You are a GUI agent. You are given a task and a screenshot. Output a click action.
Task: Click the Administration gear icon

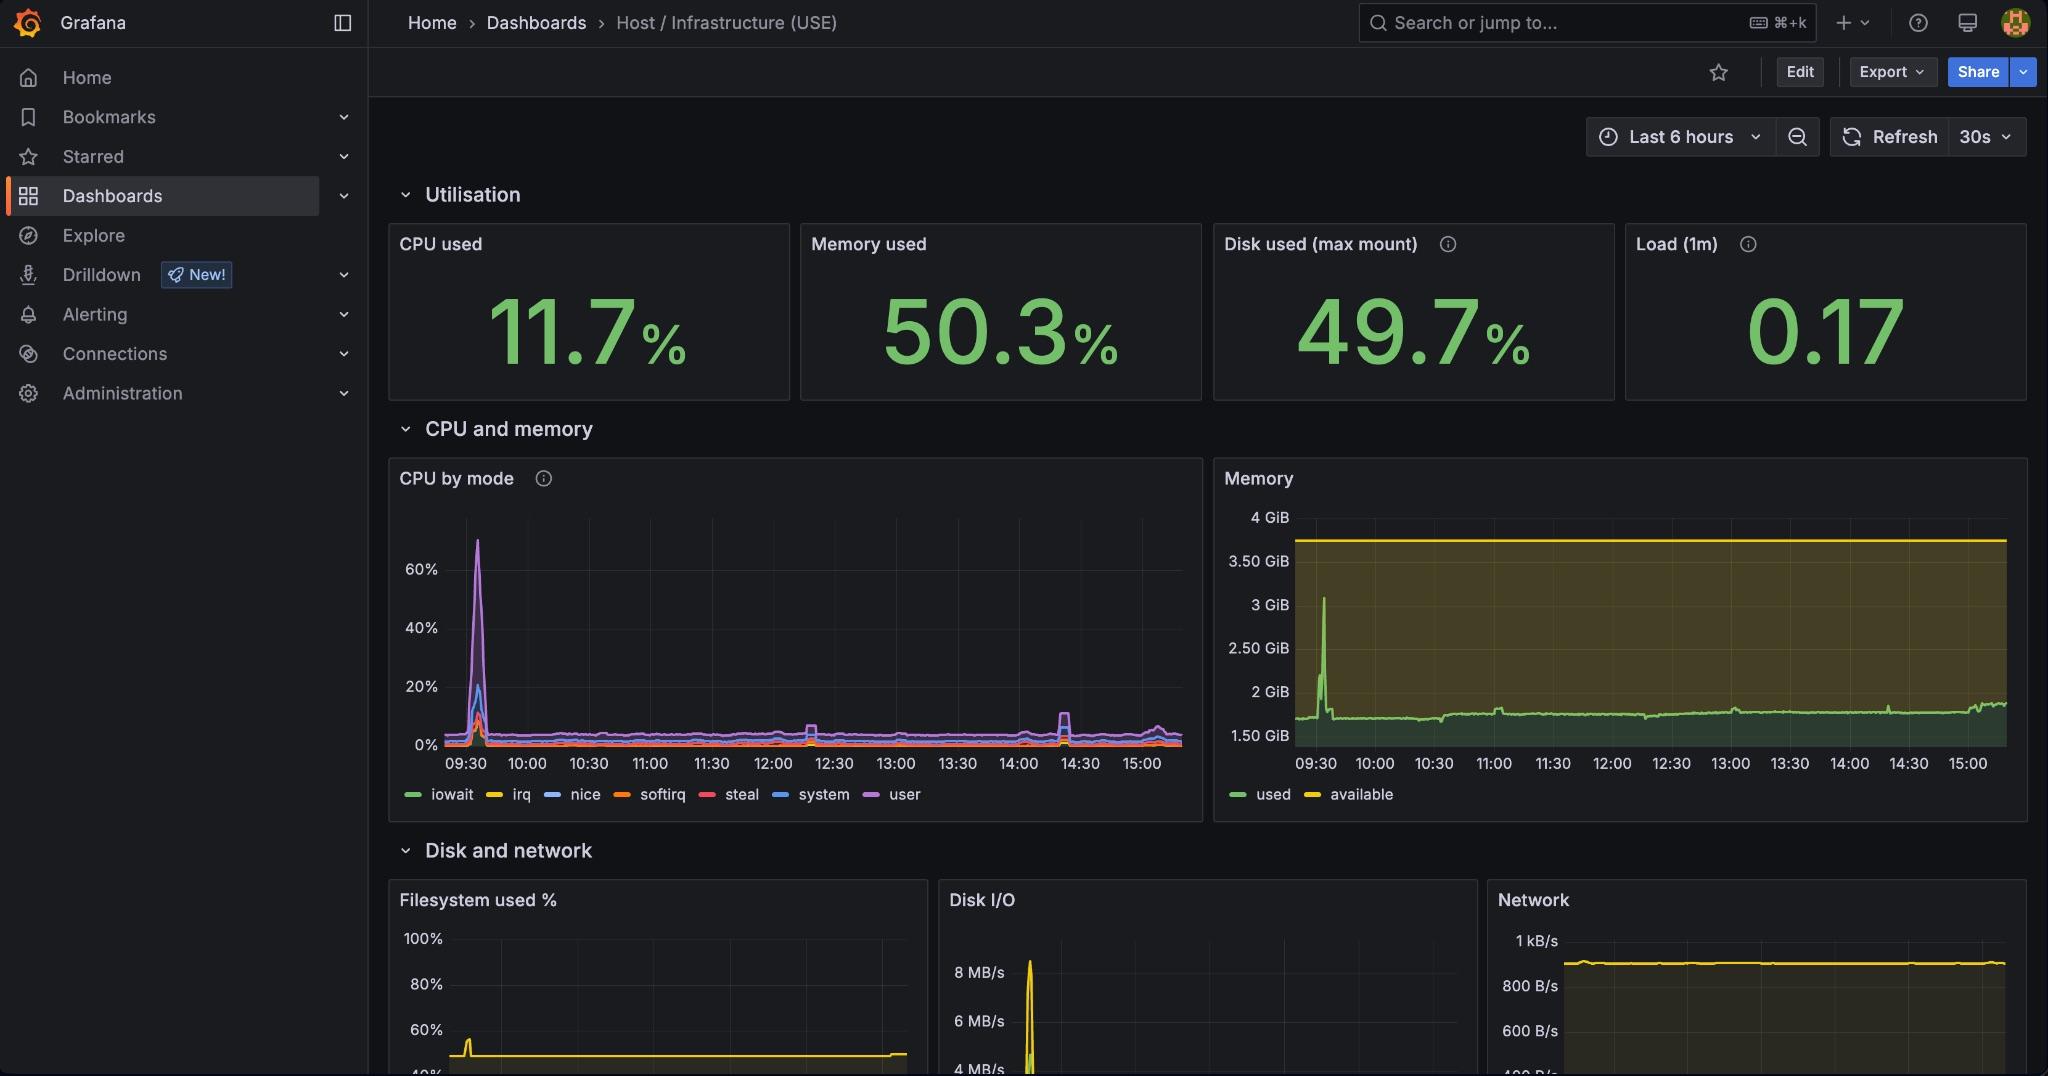(28, 393)
